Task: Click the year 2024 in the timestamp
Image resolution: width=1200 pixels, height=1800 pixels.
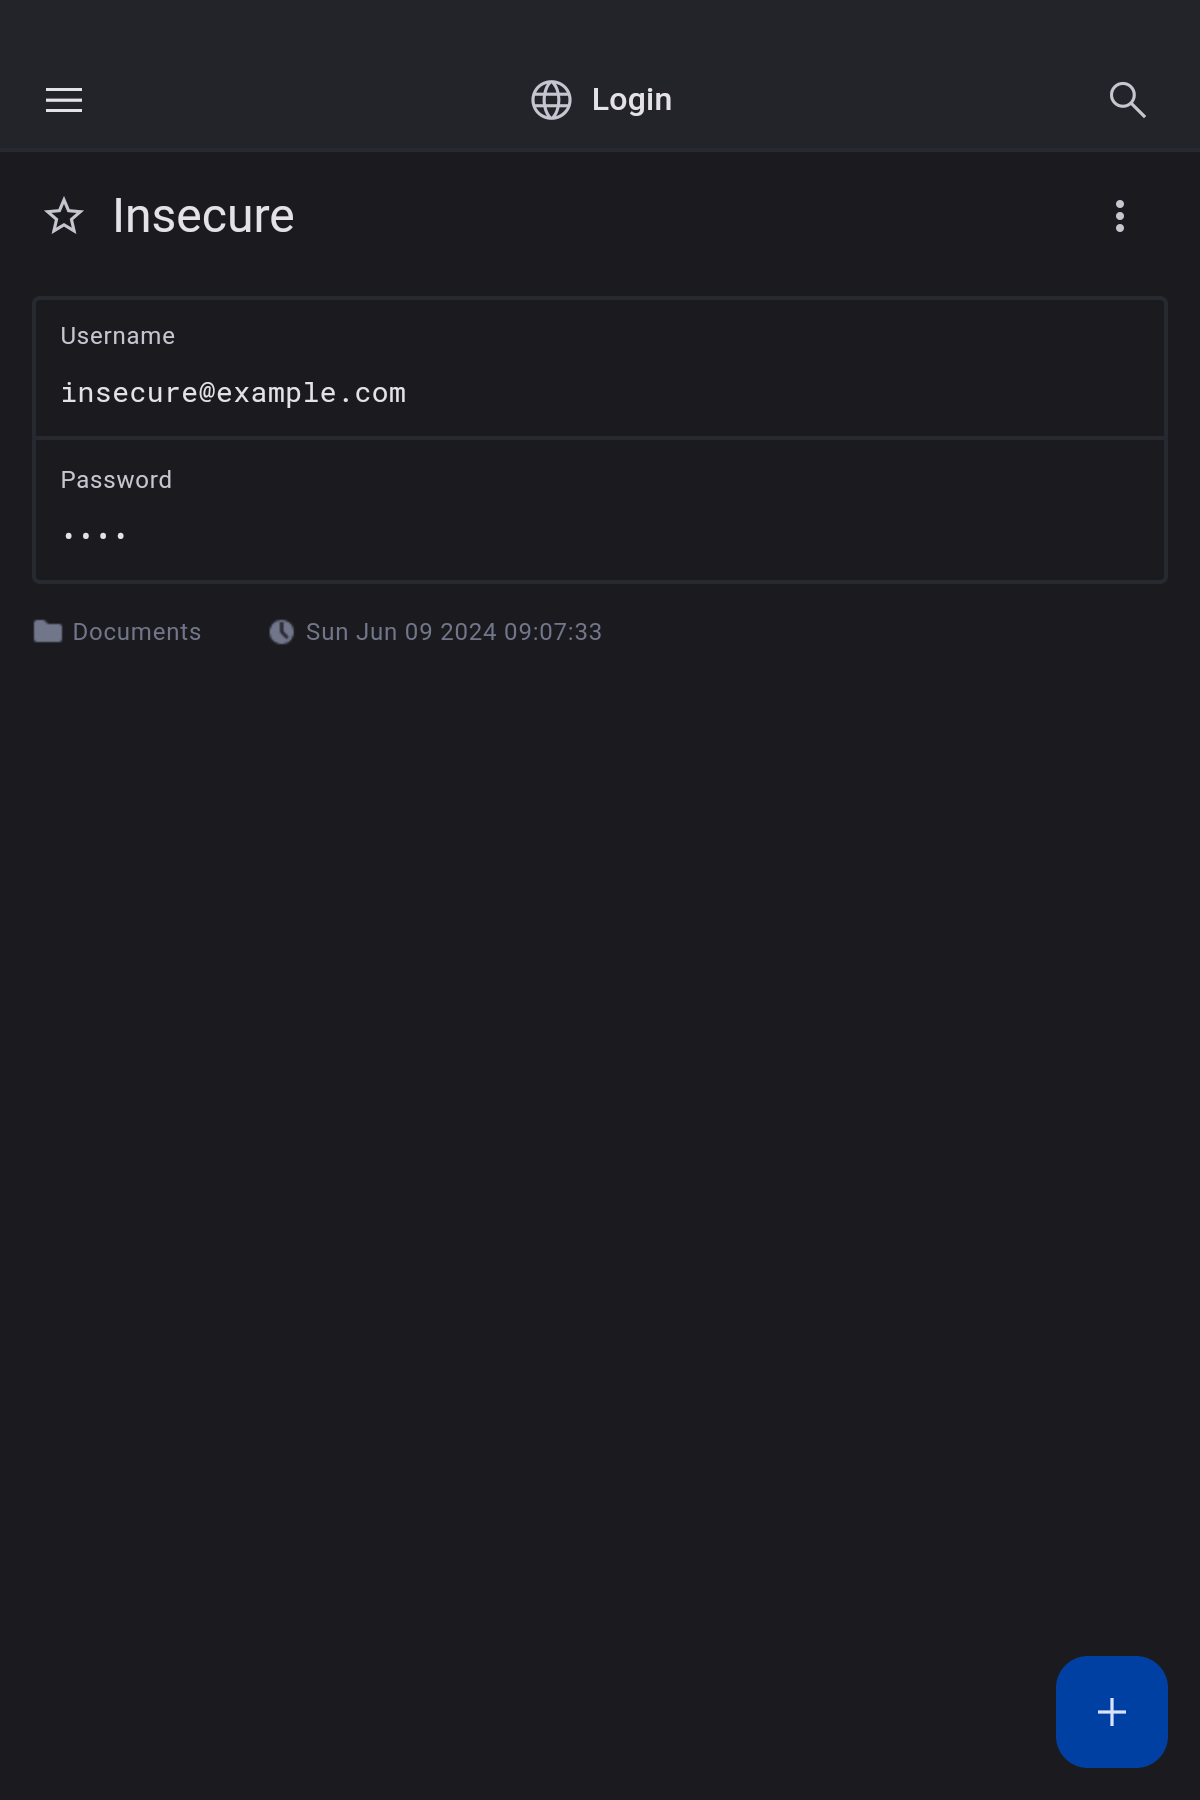Action: pos(468,632)
